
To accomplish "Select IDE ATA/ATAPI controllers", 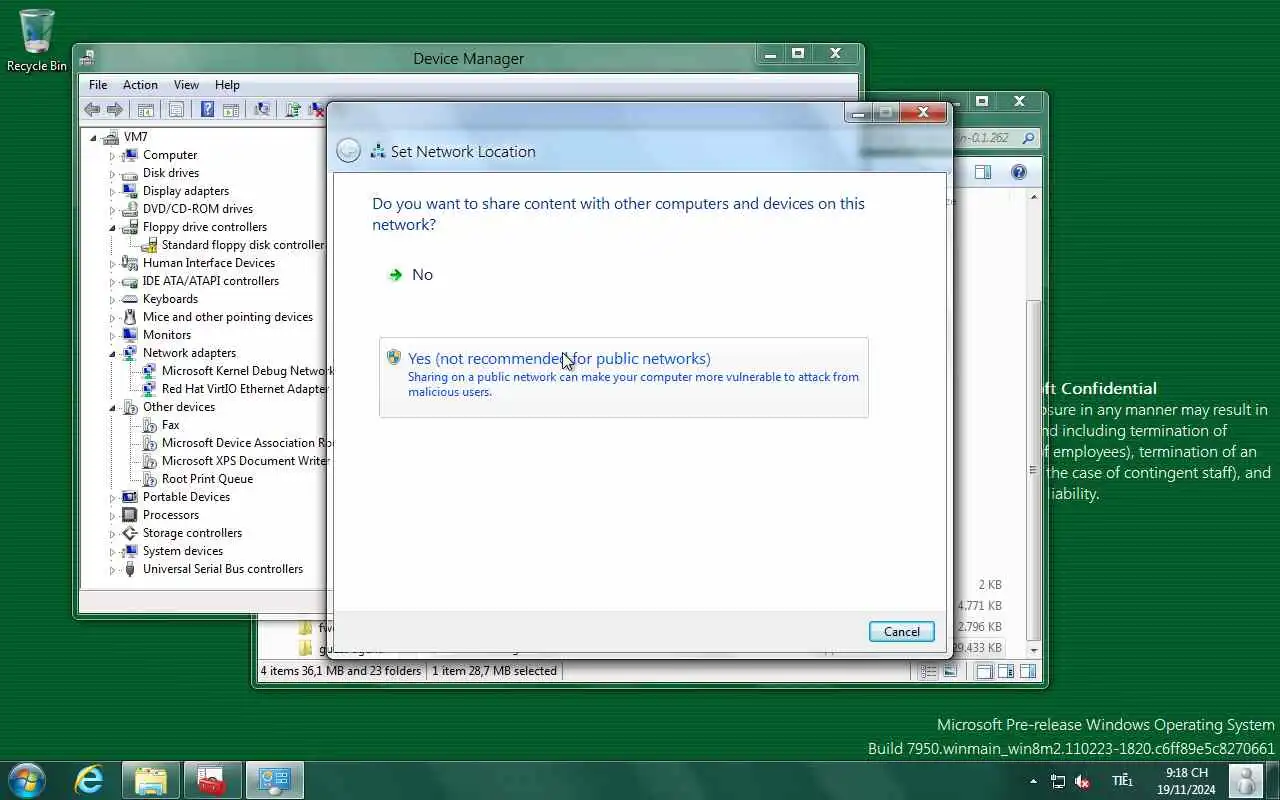I will pyautogui.click(x=210, y=281).
